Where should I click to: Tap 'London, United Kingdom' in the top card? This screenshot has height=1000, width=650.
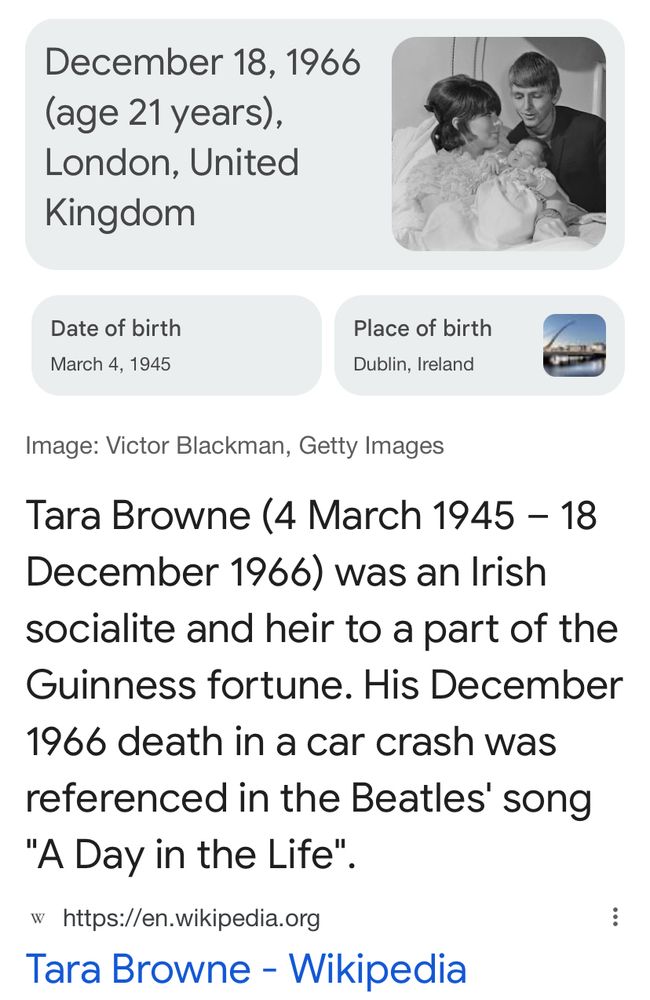172,188
